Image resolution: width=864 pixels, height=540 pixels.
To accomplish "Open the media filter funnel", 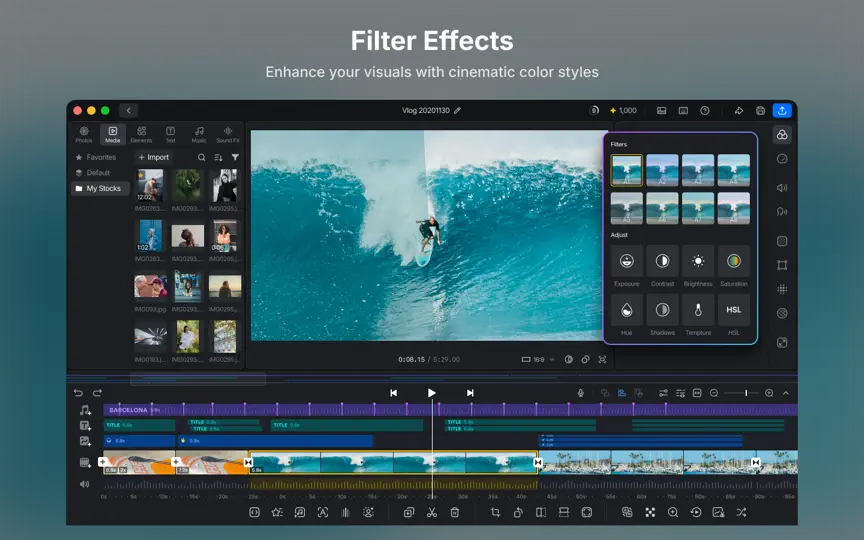I will [x=235, y=157].
